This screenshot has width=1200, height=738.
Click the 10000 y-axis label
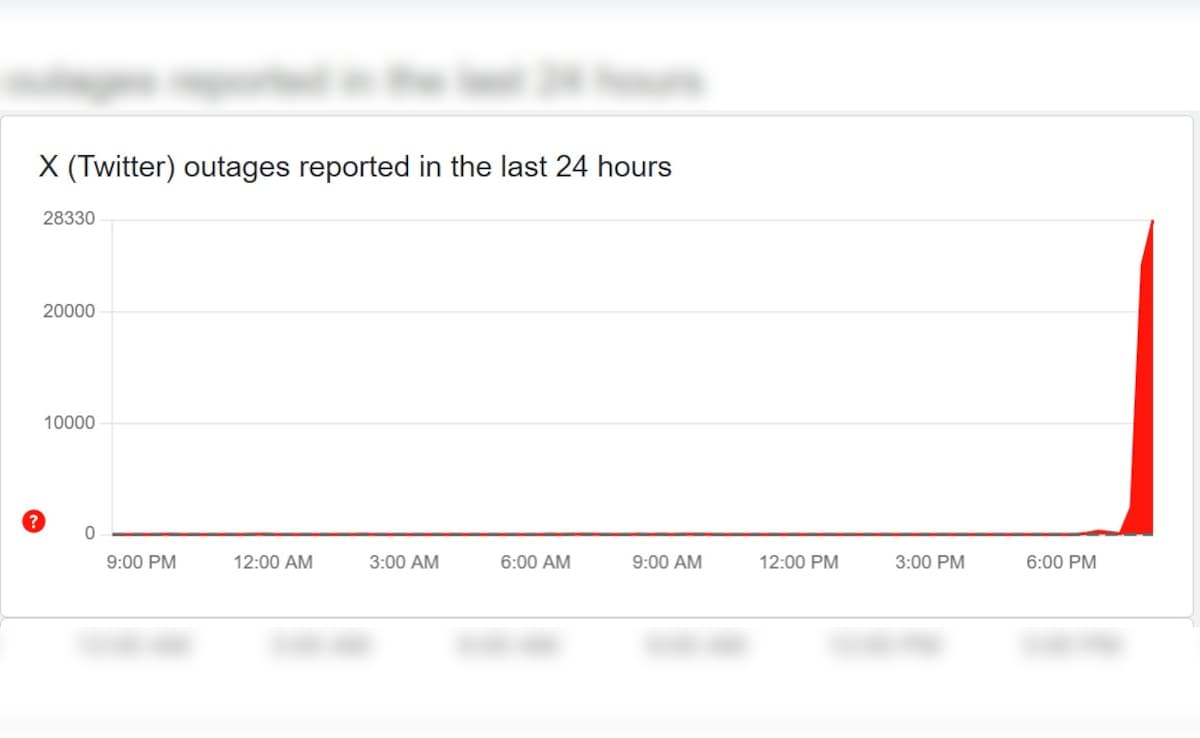[x=69, y=423]
